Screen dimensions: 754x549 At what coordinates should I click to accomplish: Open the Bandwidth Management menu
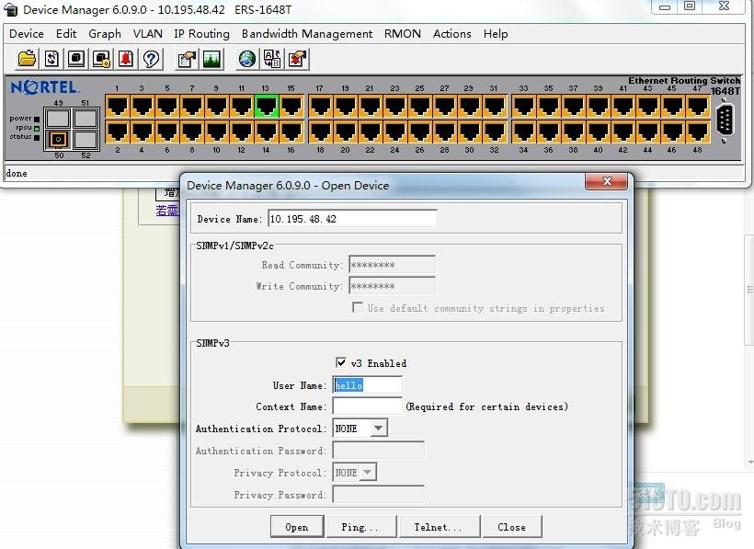click(x=307, y=33)
